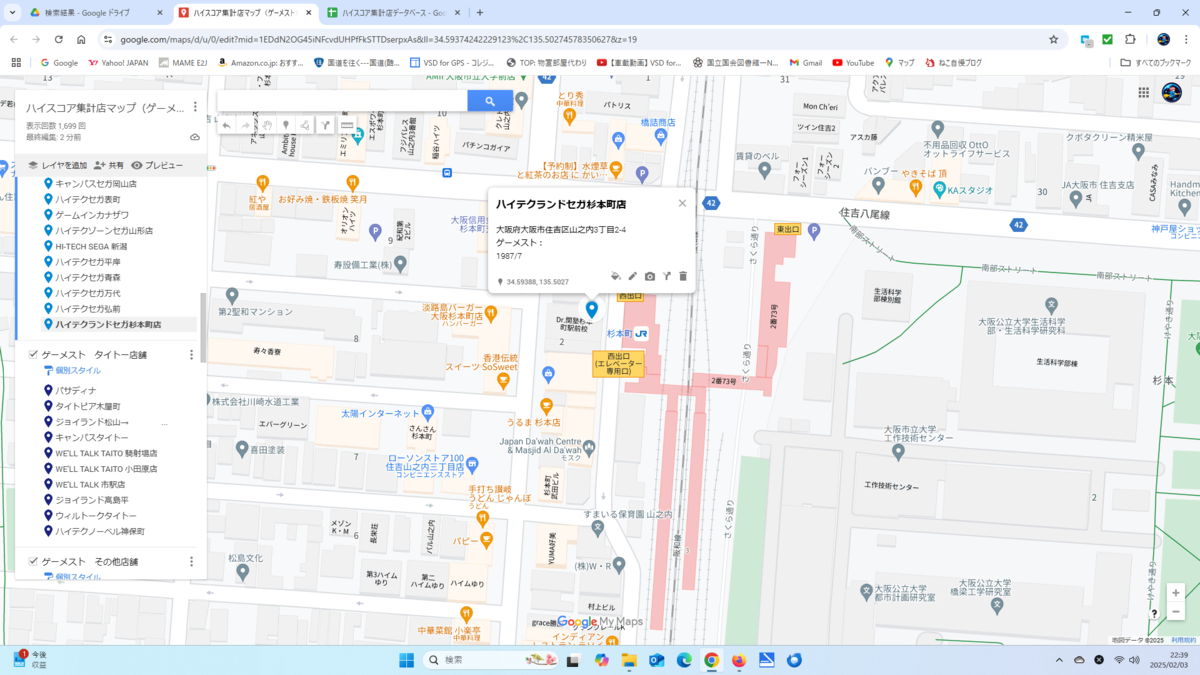Open すべてのブックマーク folder
The width and height of the screenshot is (1200, 675).
tap(1155, 62)
